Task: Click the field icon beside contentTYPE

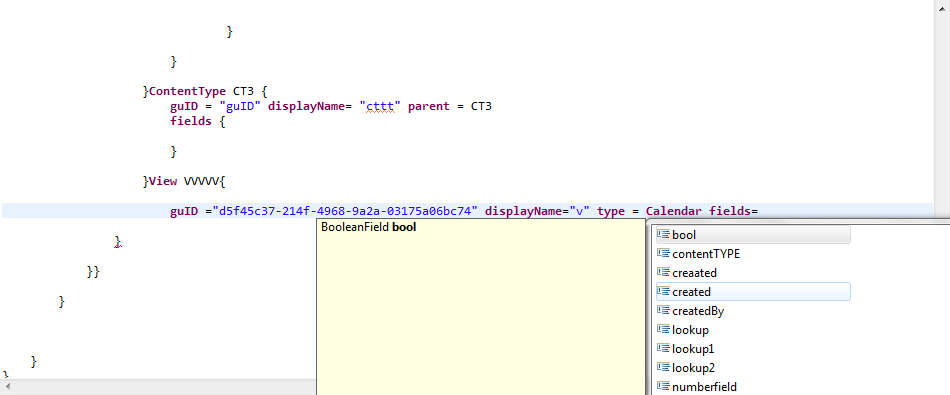Action: pos(663,254)
